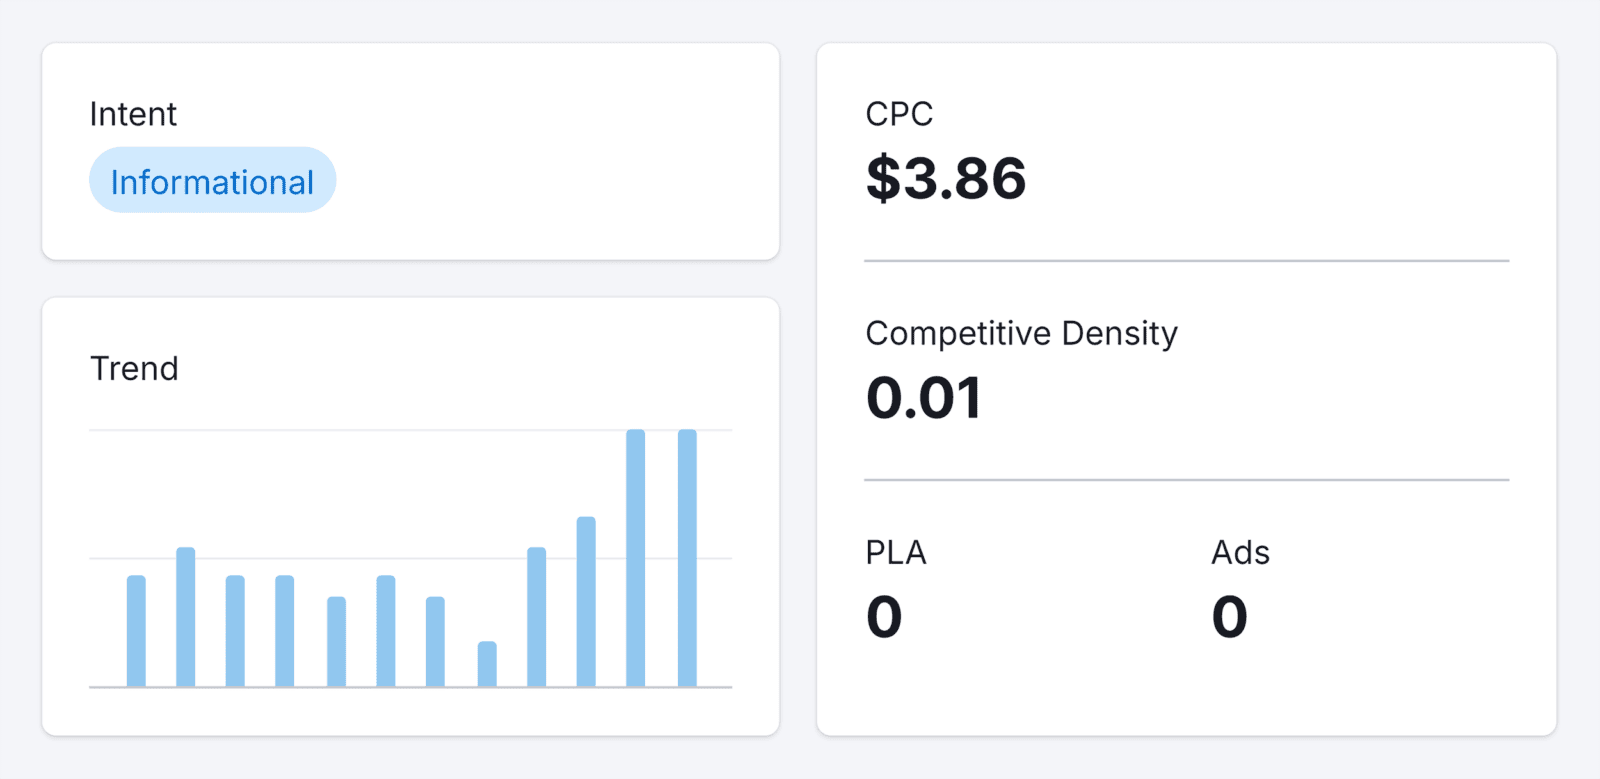Image resolution: width=1600 pixels, height=779 pixels.
Task: Select the Trend chart baseline
Action: 410,686
